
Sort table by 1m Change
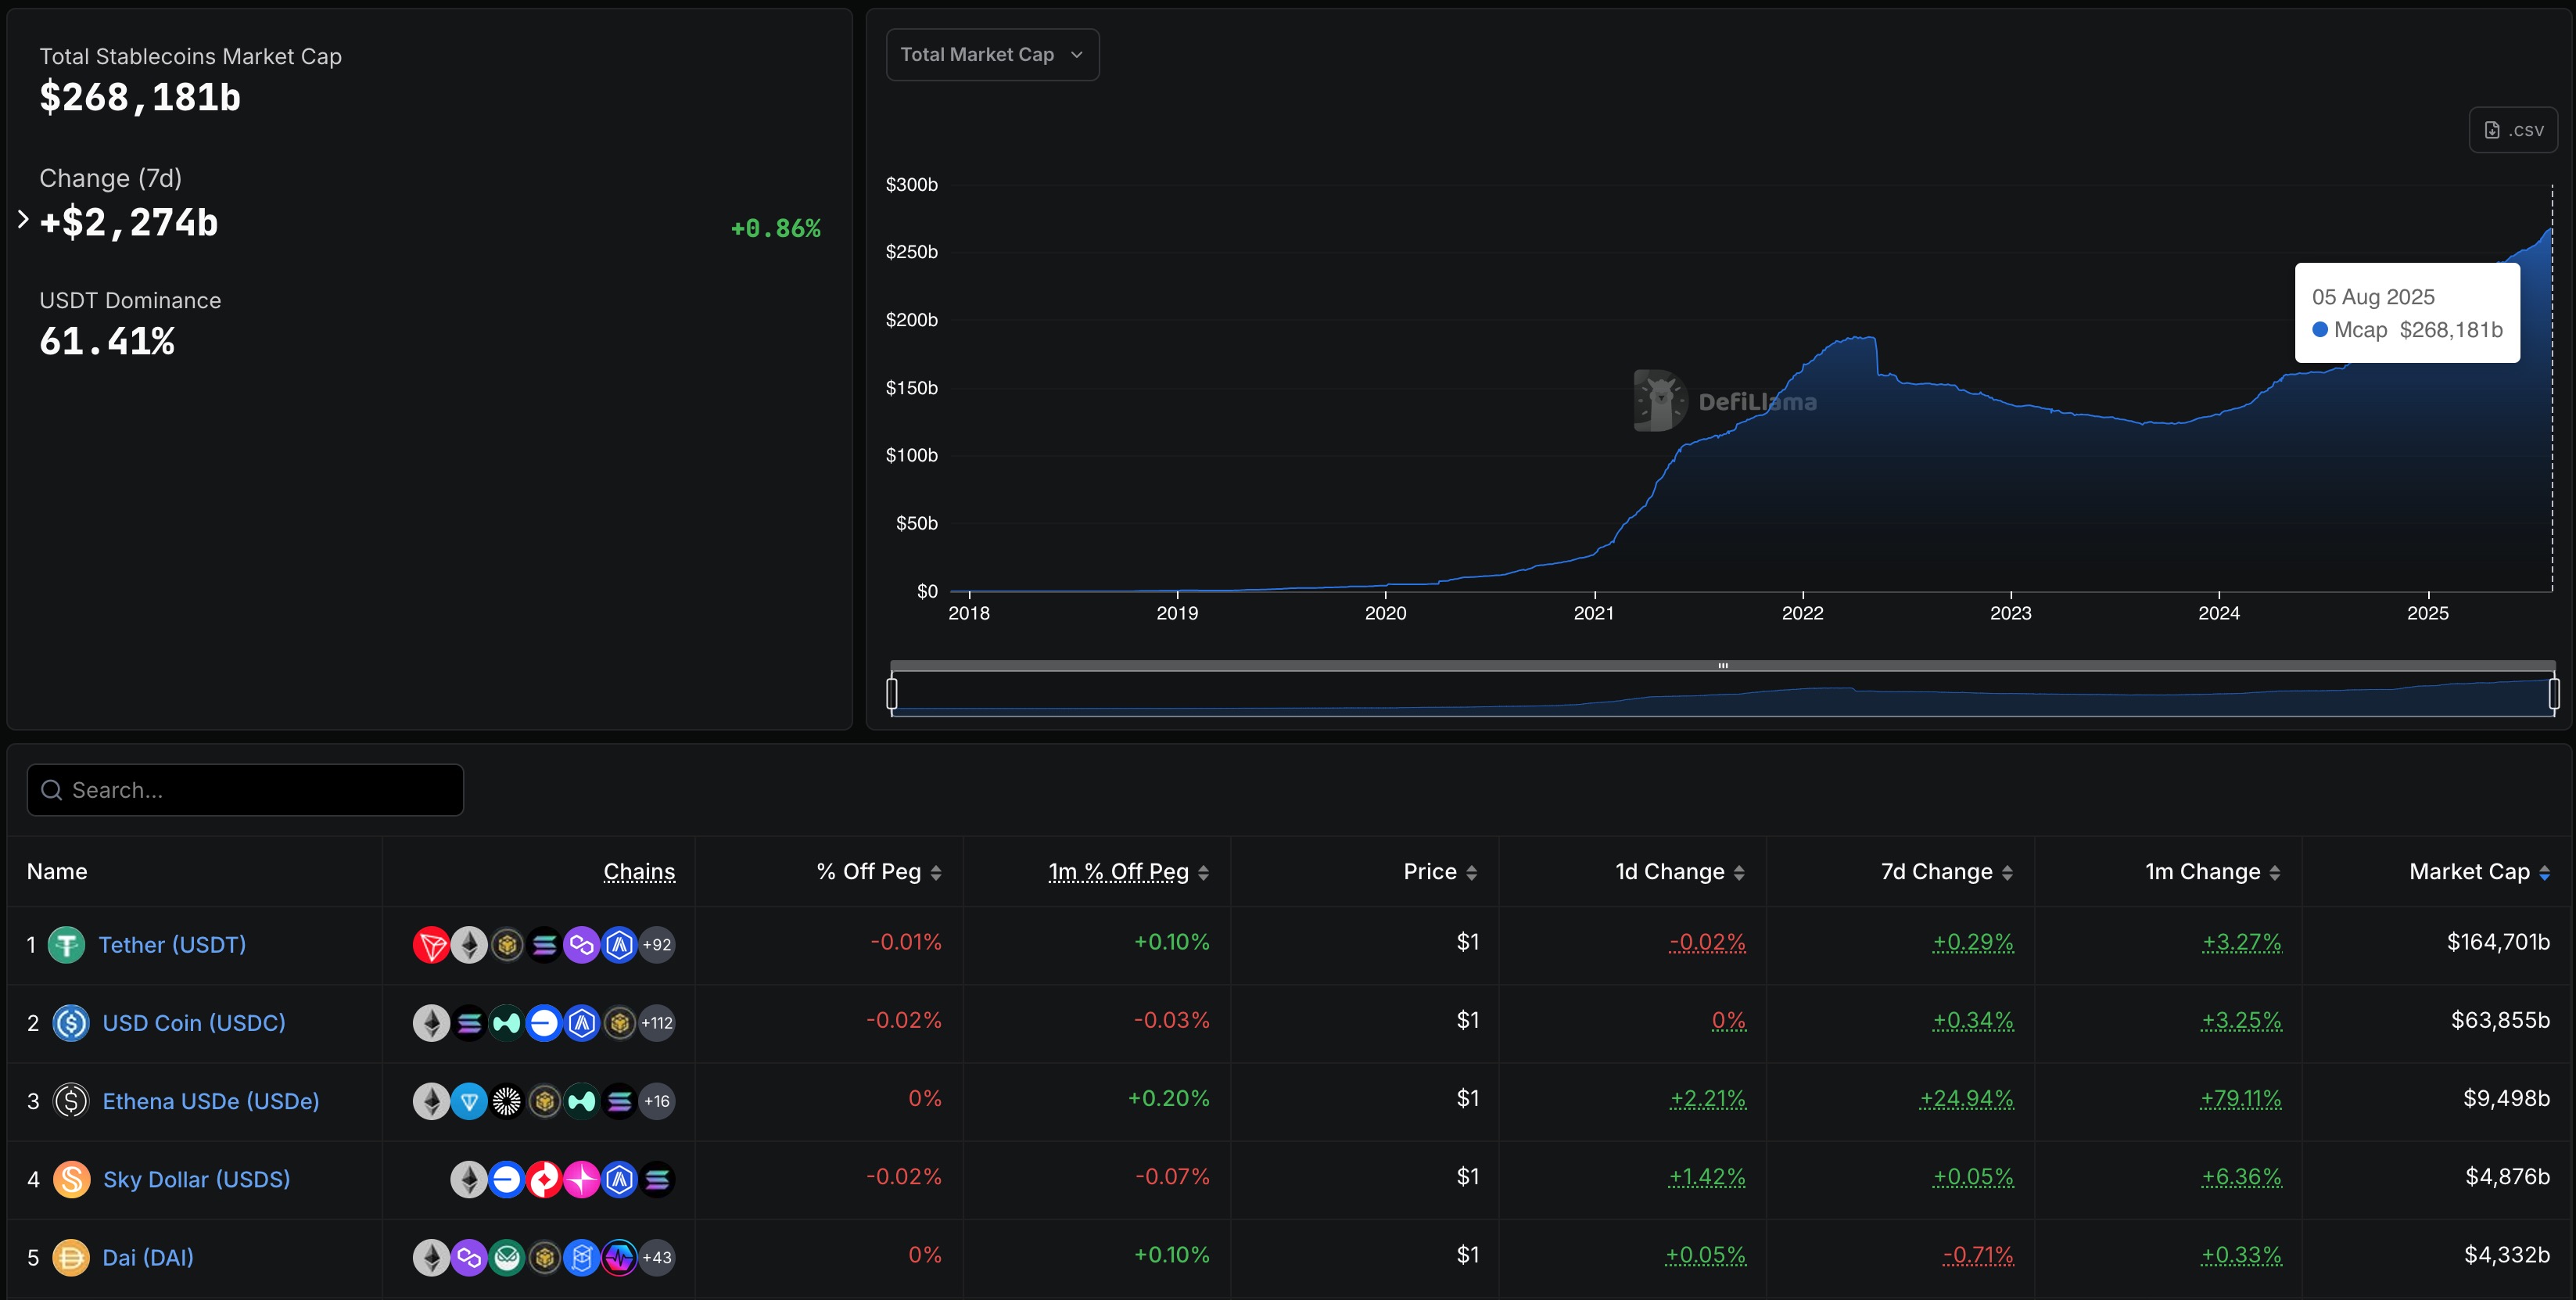2213,872
